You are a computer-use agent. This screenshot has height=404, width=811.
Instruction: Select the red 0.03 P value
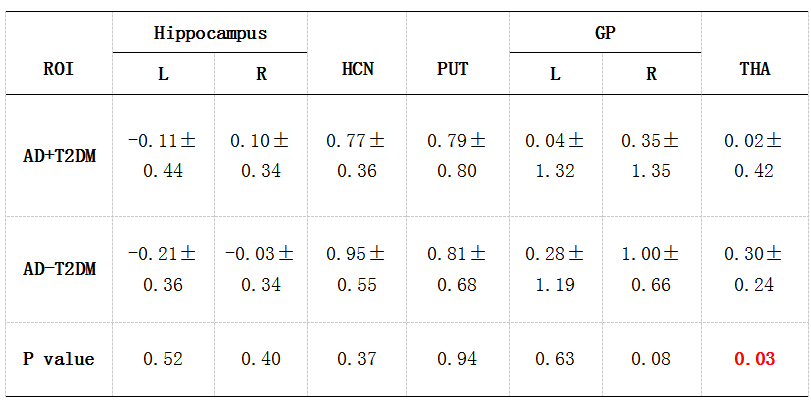[x=754, y=358]
